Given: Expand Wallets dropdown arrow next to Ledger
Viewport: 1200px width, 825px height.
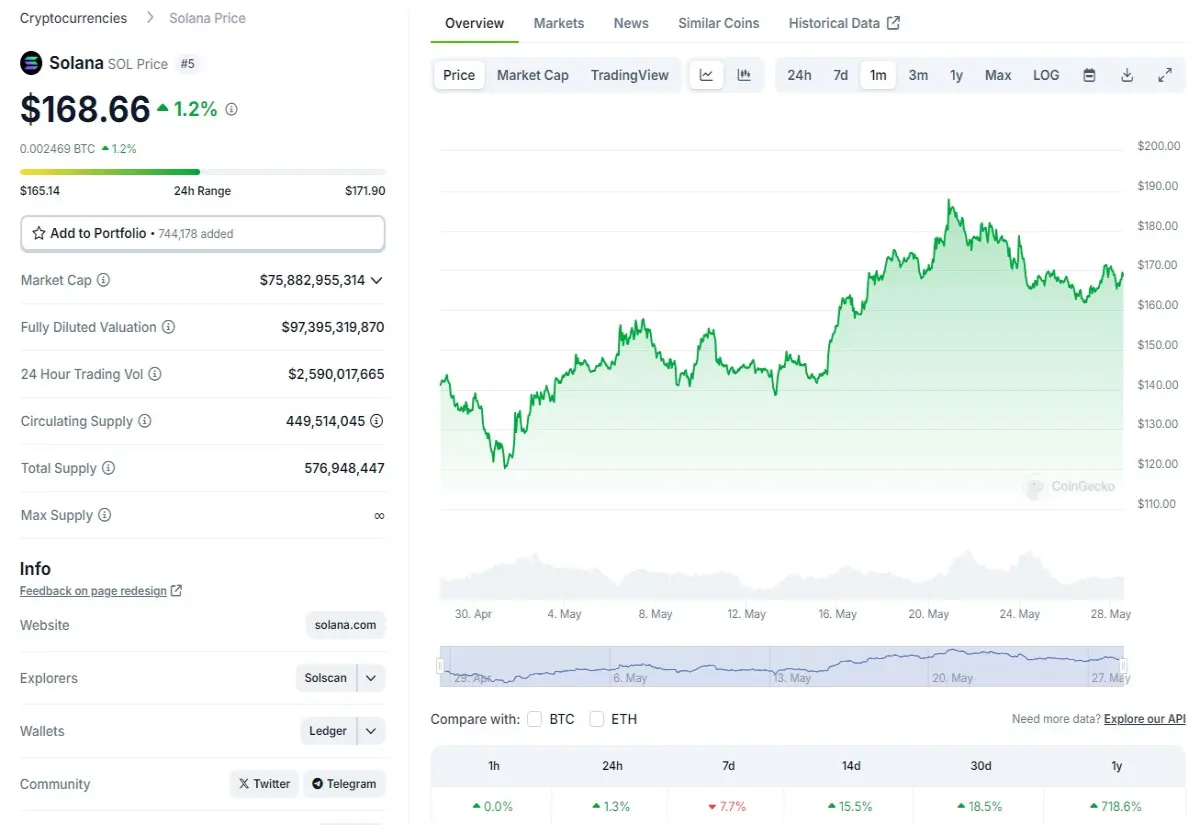Looking at the screenshot, I should (x=371, y=731).
